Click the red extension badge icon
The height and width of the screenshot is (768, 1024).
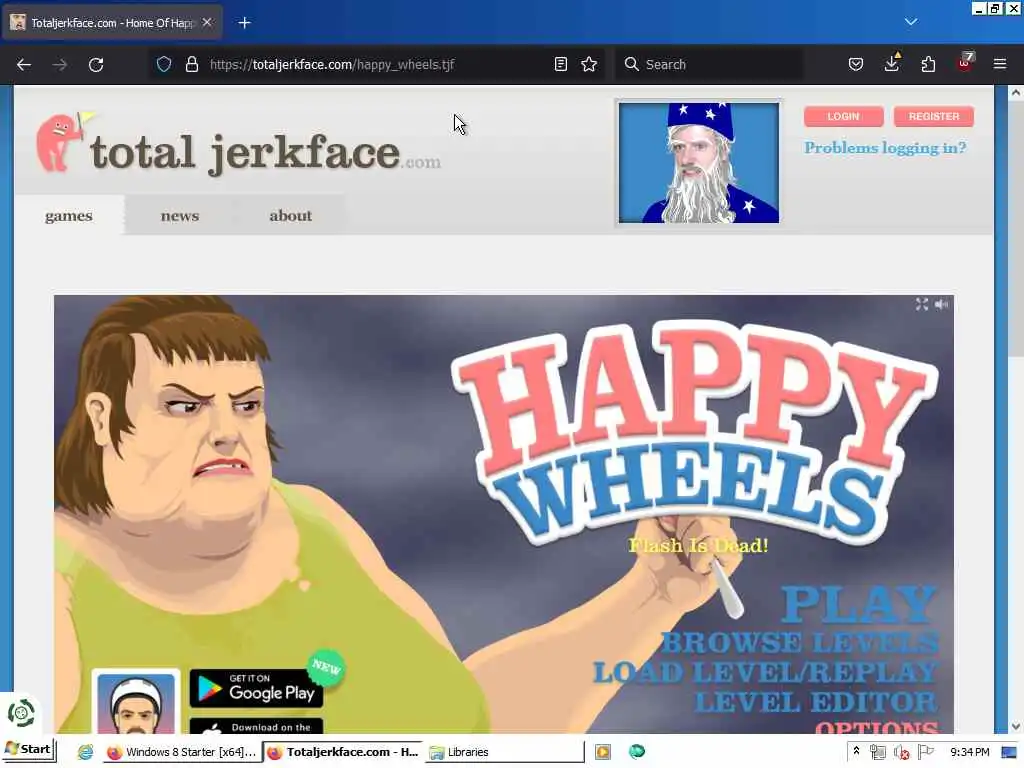click(x=965, y=63)
